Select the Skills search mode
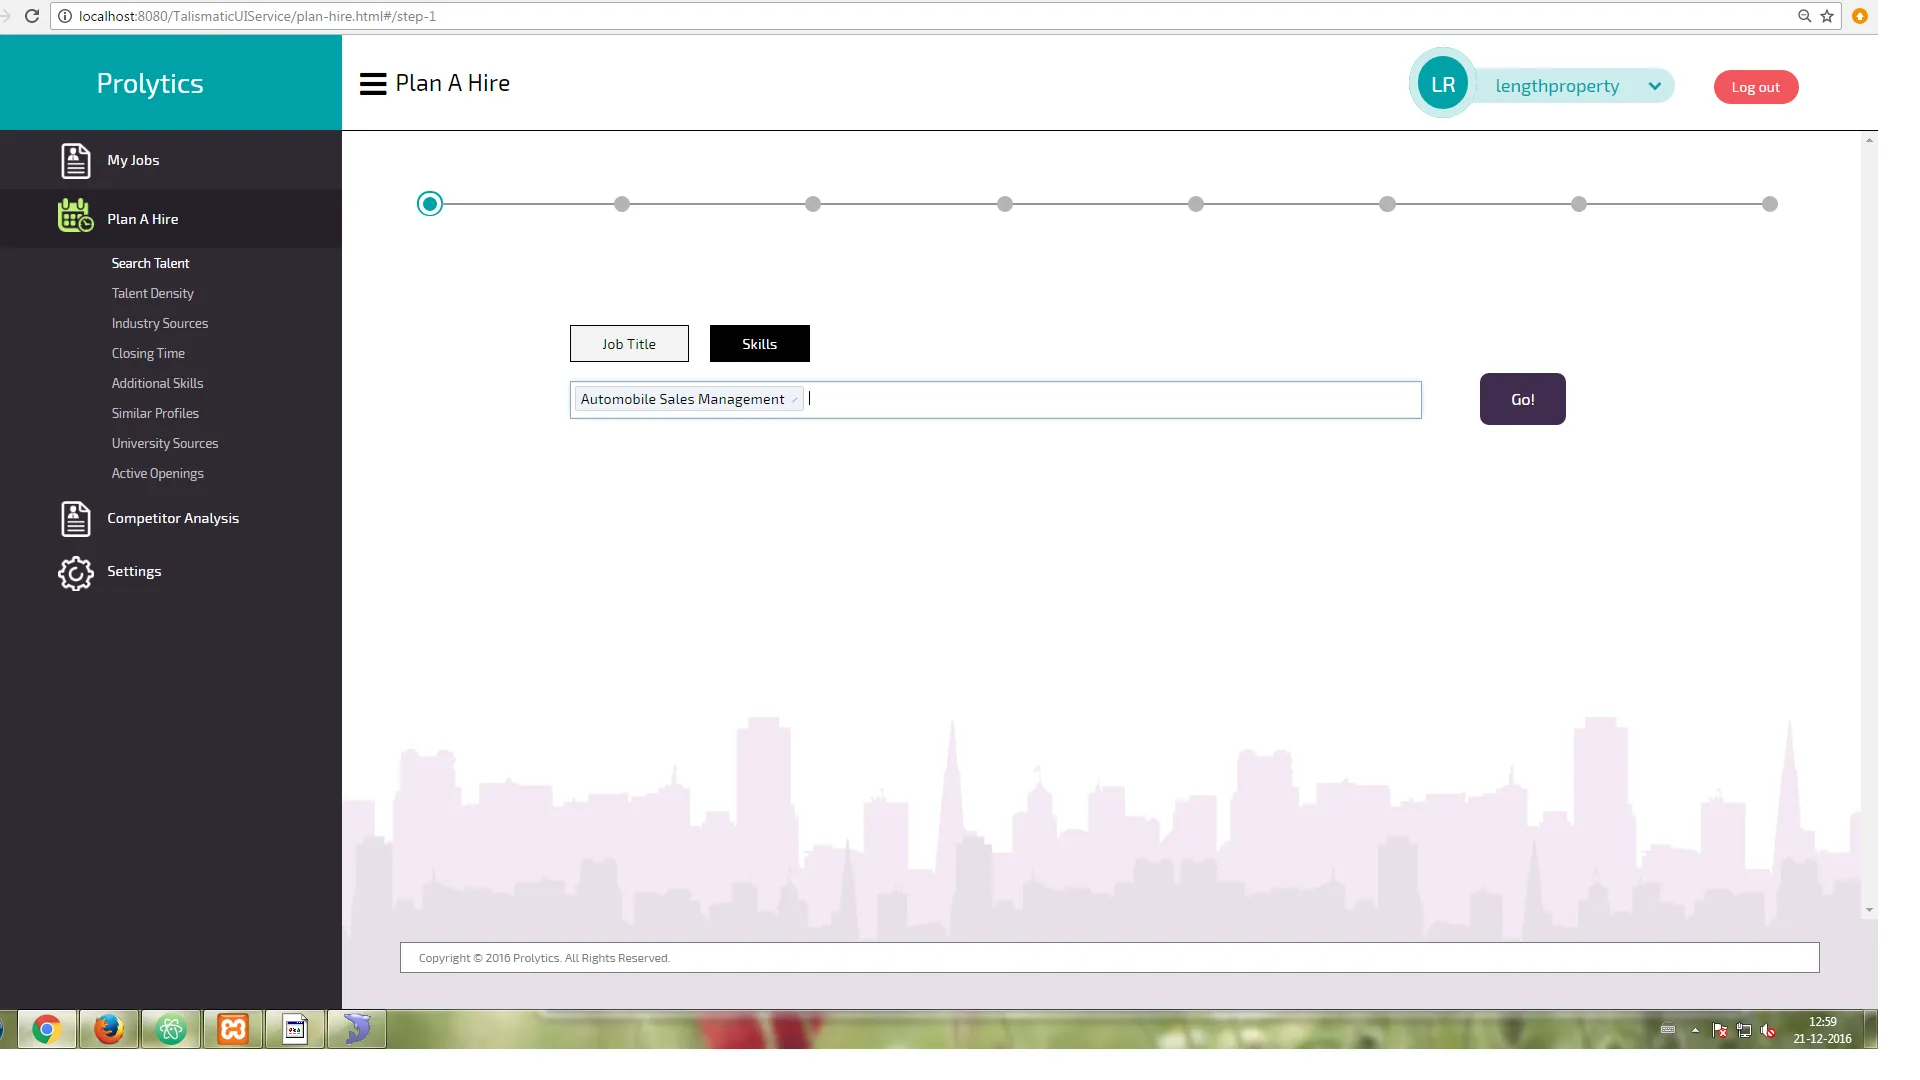 tap(759, 344)
